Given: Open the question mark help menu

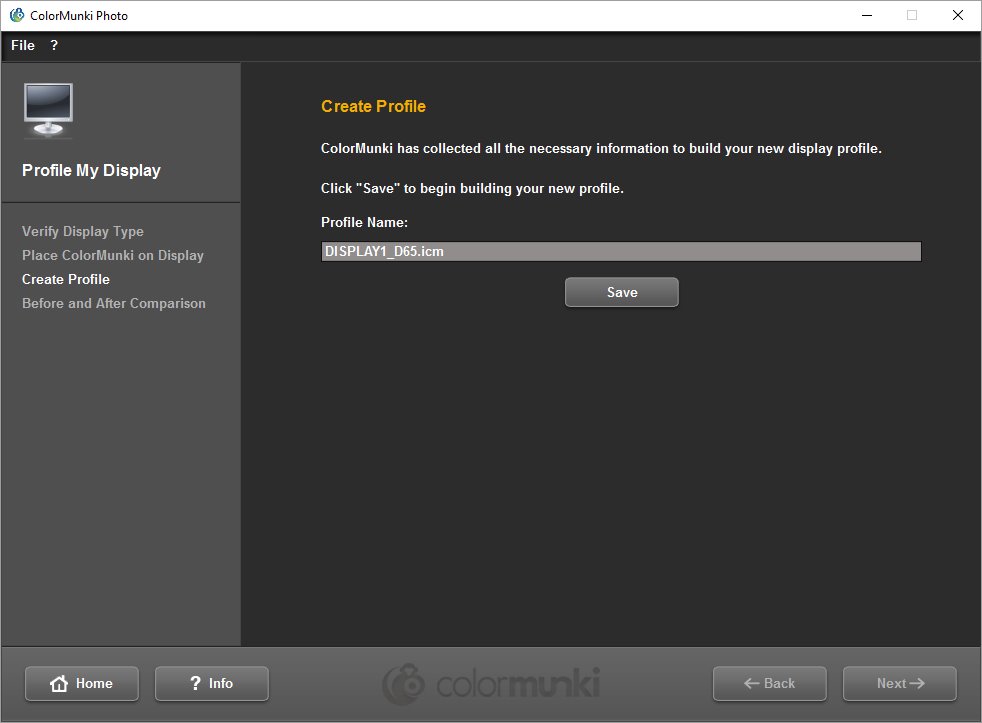Looking at the screenshot, I should click(54, 45).
